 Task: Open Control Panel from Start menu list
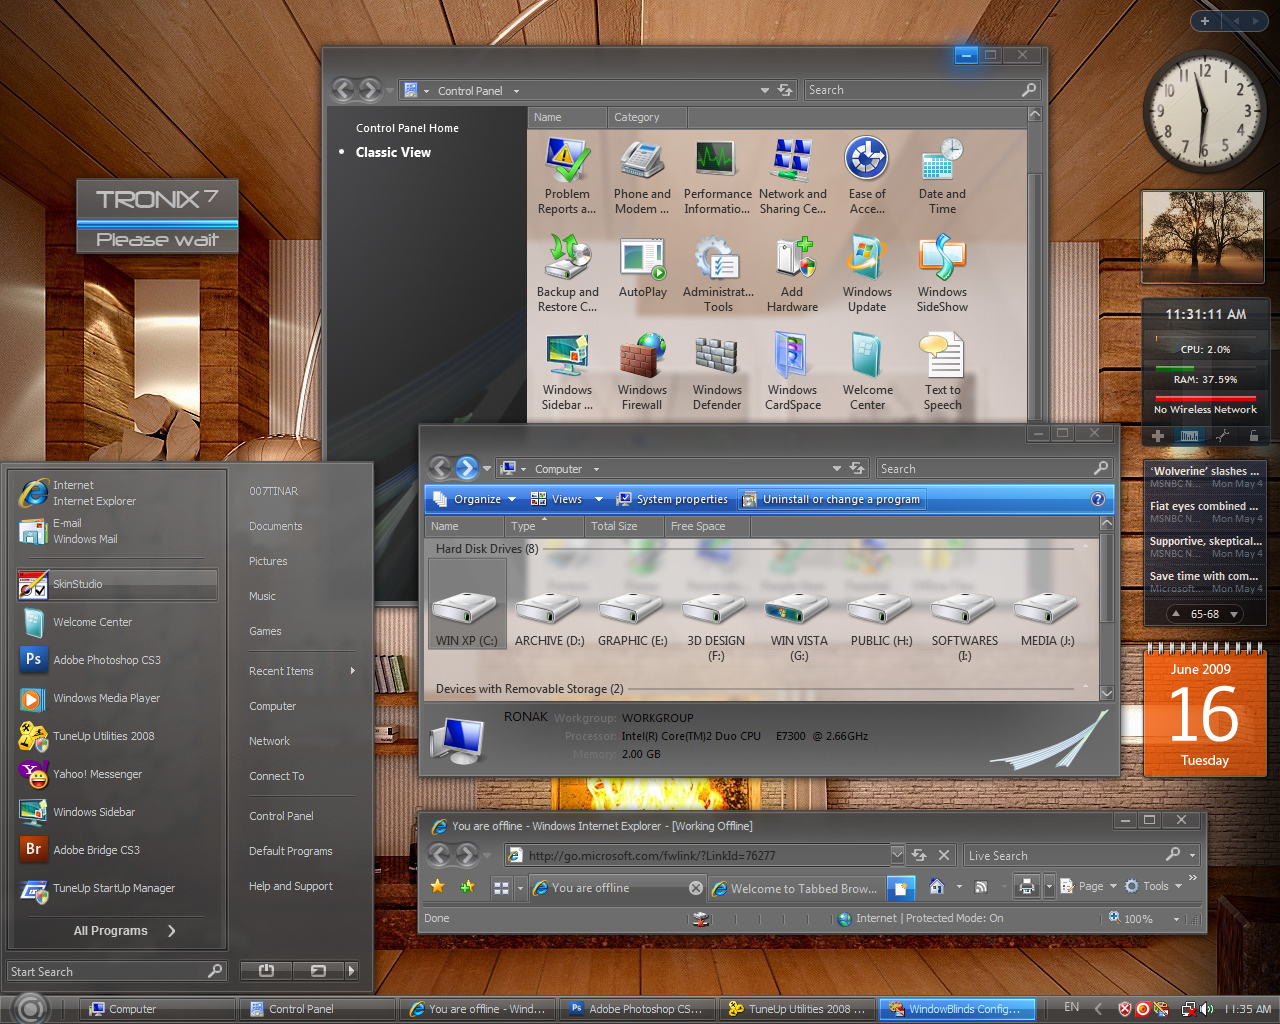click(281, 816)
